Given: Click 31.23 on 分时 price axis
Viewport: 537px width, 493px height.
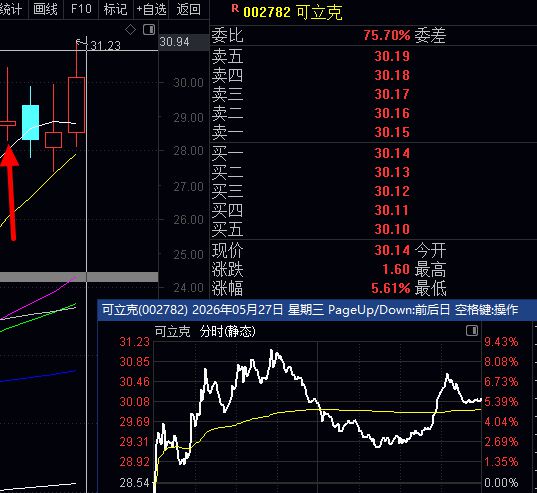Looking at the screenshot, I should pyautogui.click(x=135, y=342).
